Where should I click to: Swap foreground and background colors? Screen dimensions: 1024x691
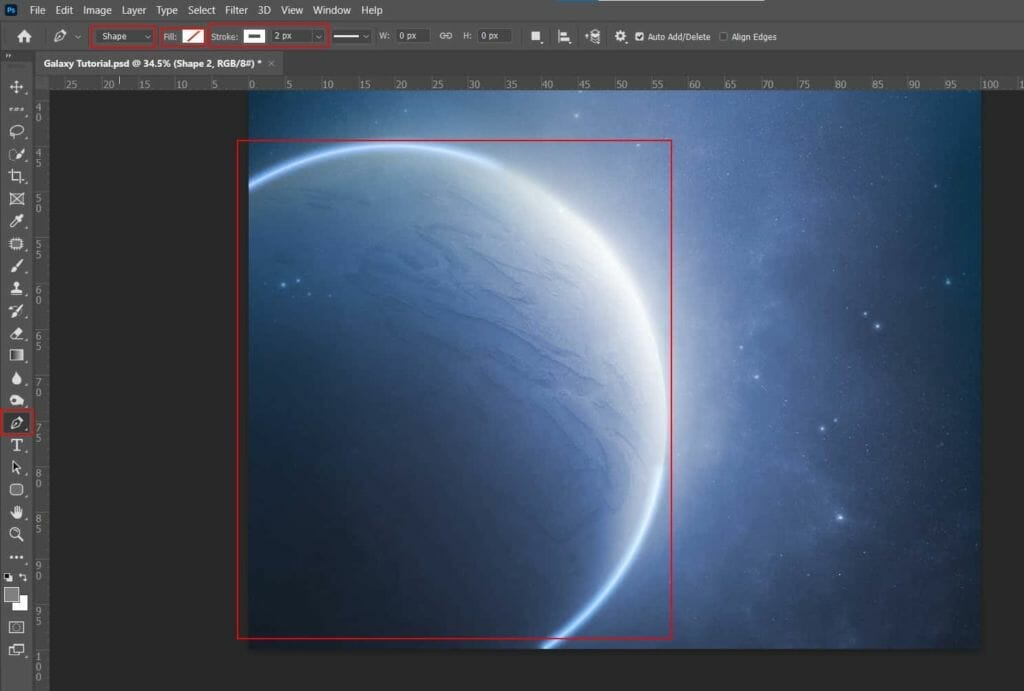coord(23,577)
